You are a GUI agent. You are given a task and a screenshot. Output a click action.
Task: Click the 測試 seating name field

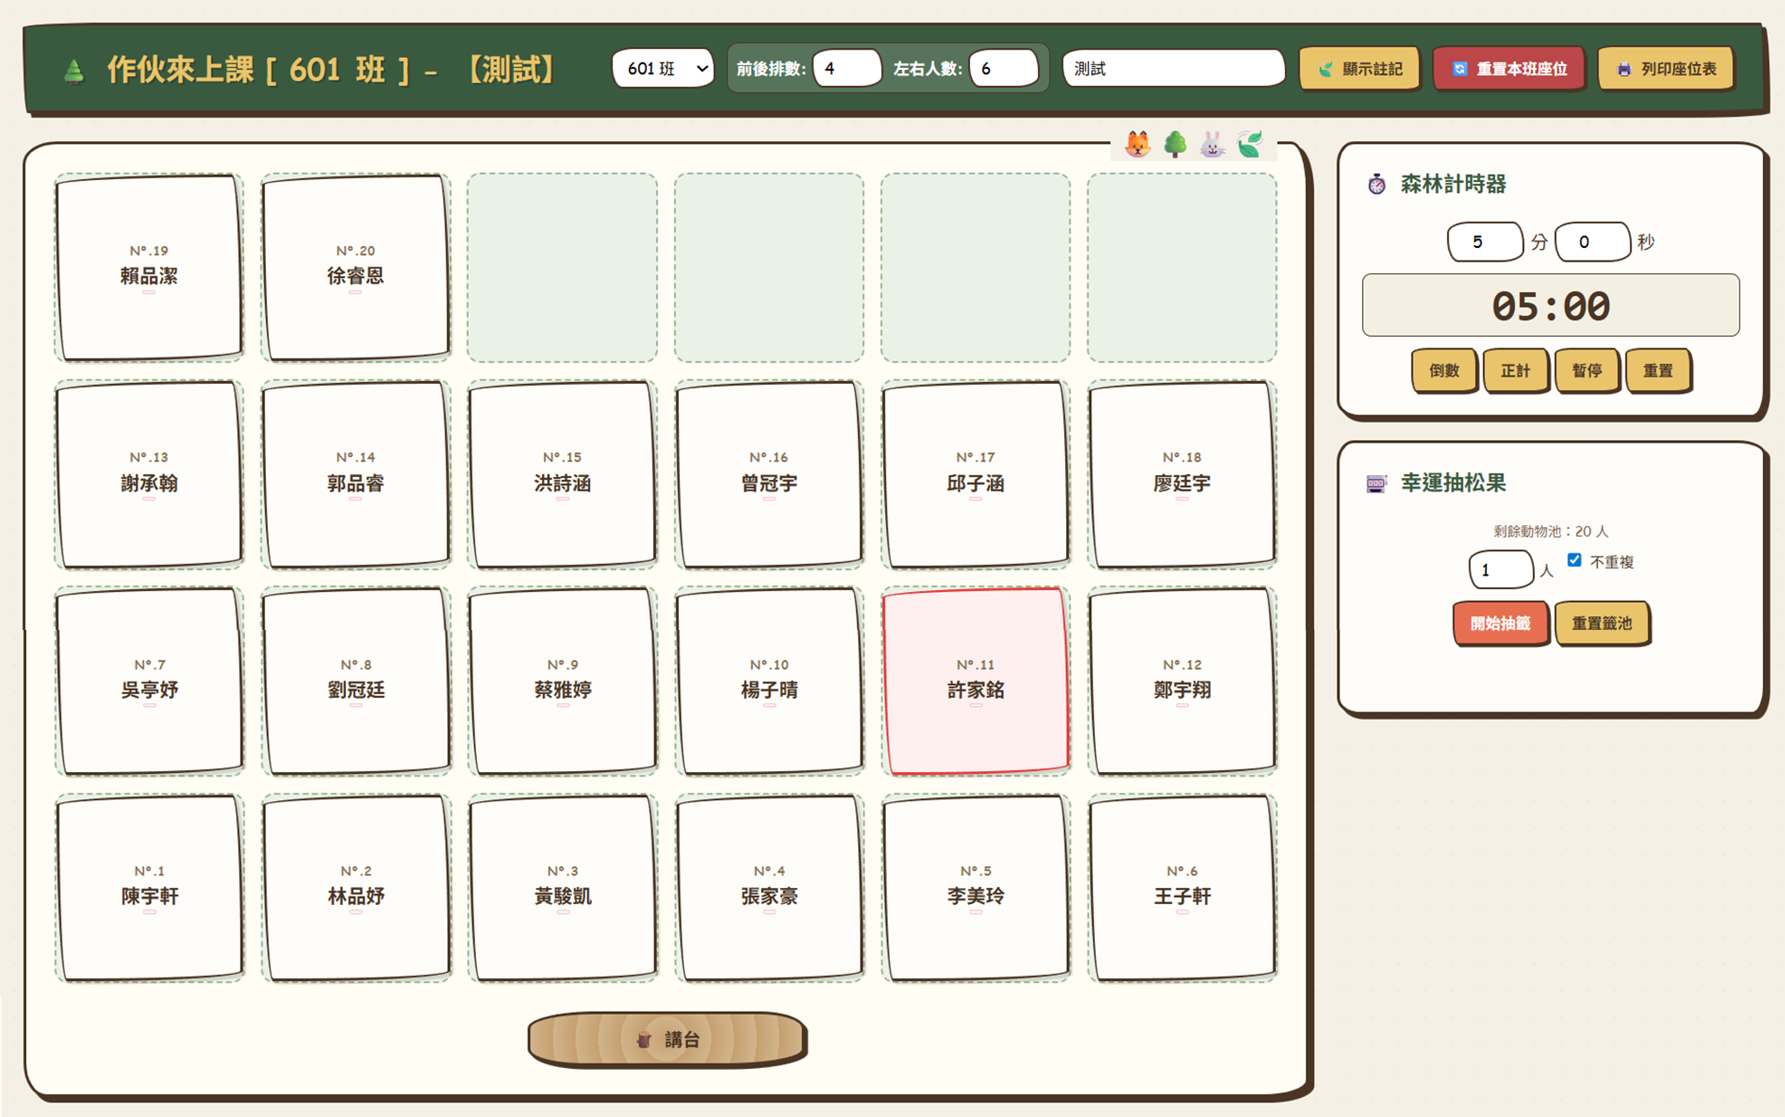pyautogui.click(x=1173, y=69)
